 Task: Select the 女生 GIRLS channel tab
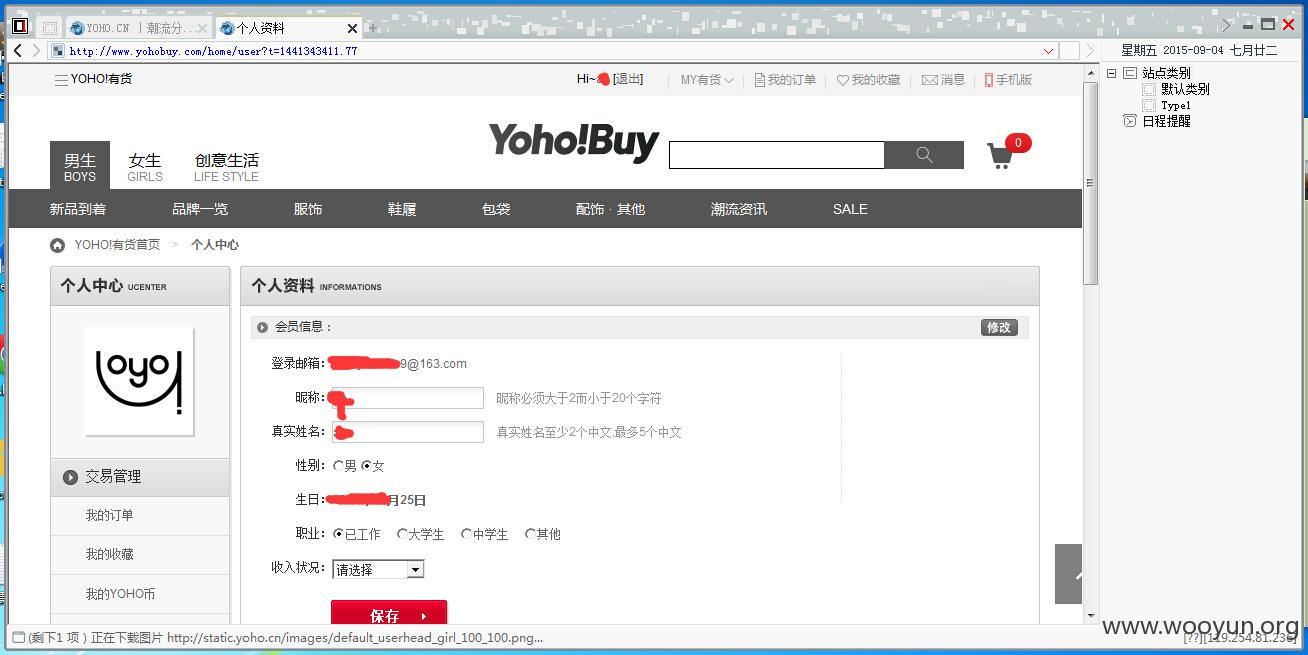[145, 166]
